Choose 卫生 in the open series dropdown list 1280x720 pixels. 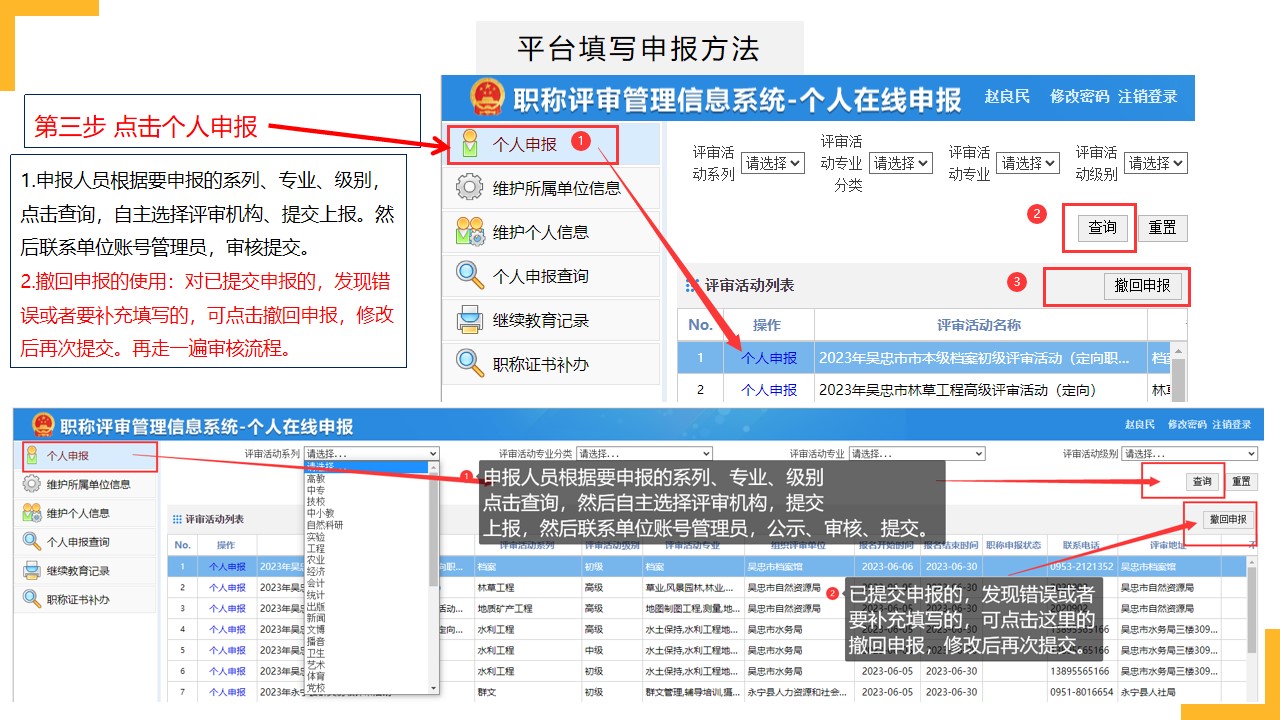[316, 652]
